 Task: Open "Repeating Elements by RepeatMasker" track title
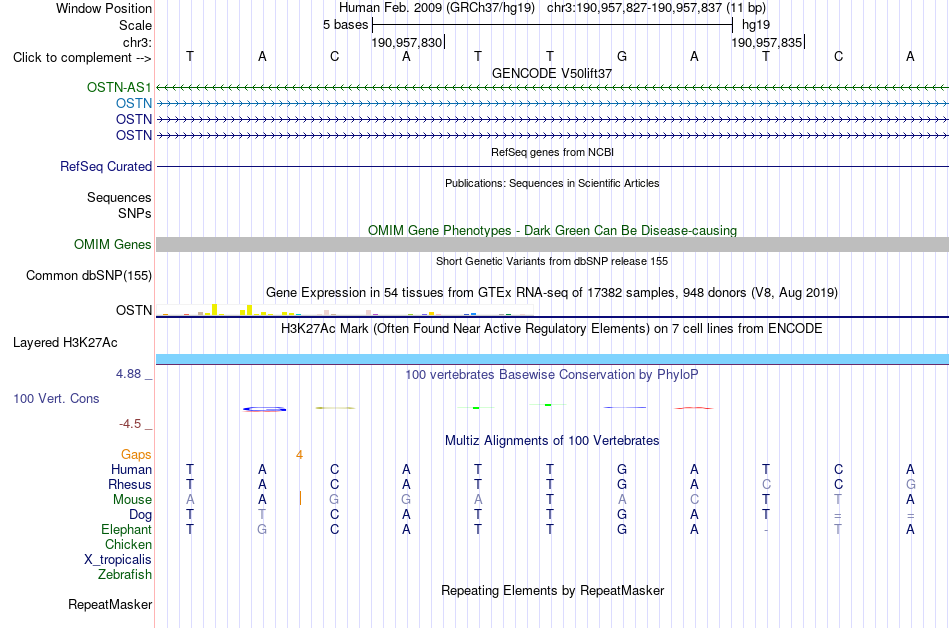click(552, 591)
